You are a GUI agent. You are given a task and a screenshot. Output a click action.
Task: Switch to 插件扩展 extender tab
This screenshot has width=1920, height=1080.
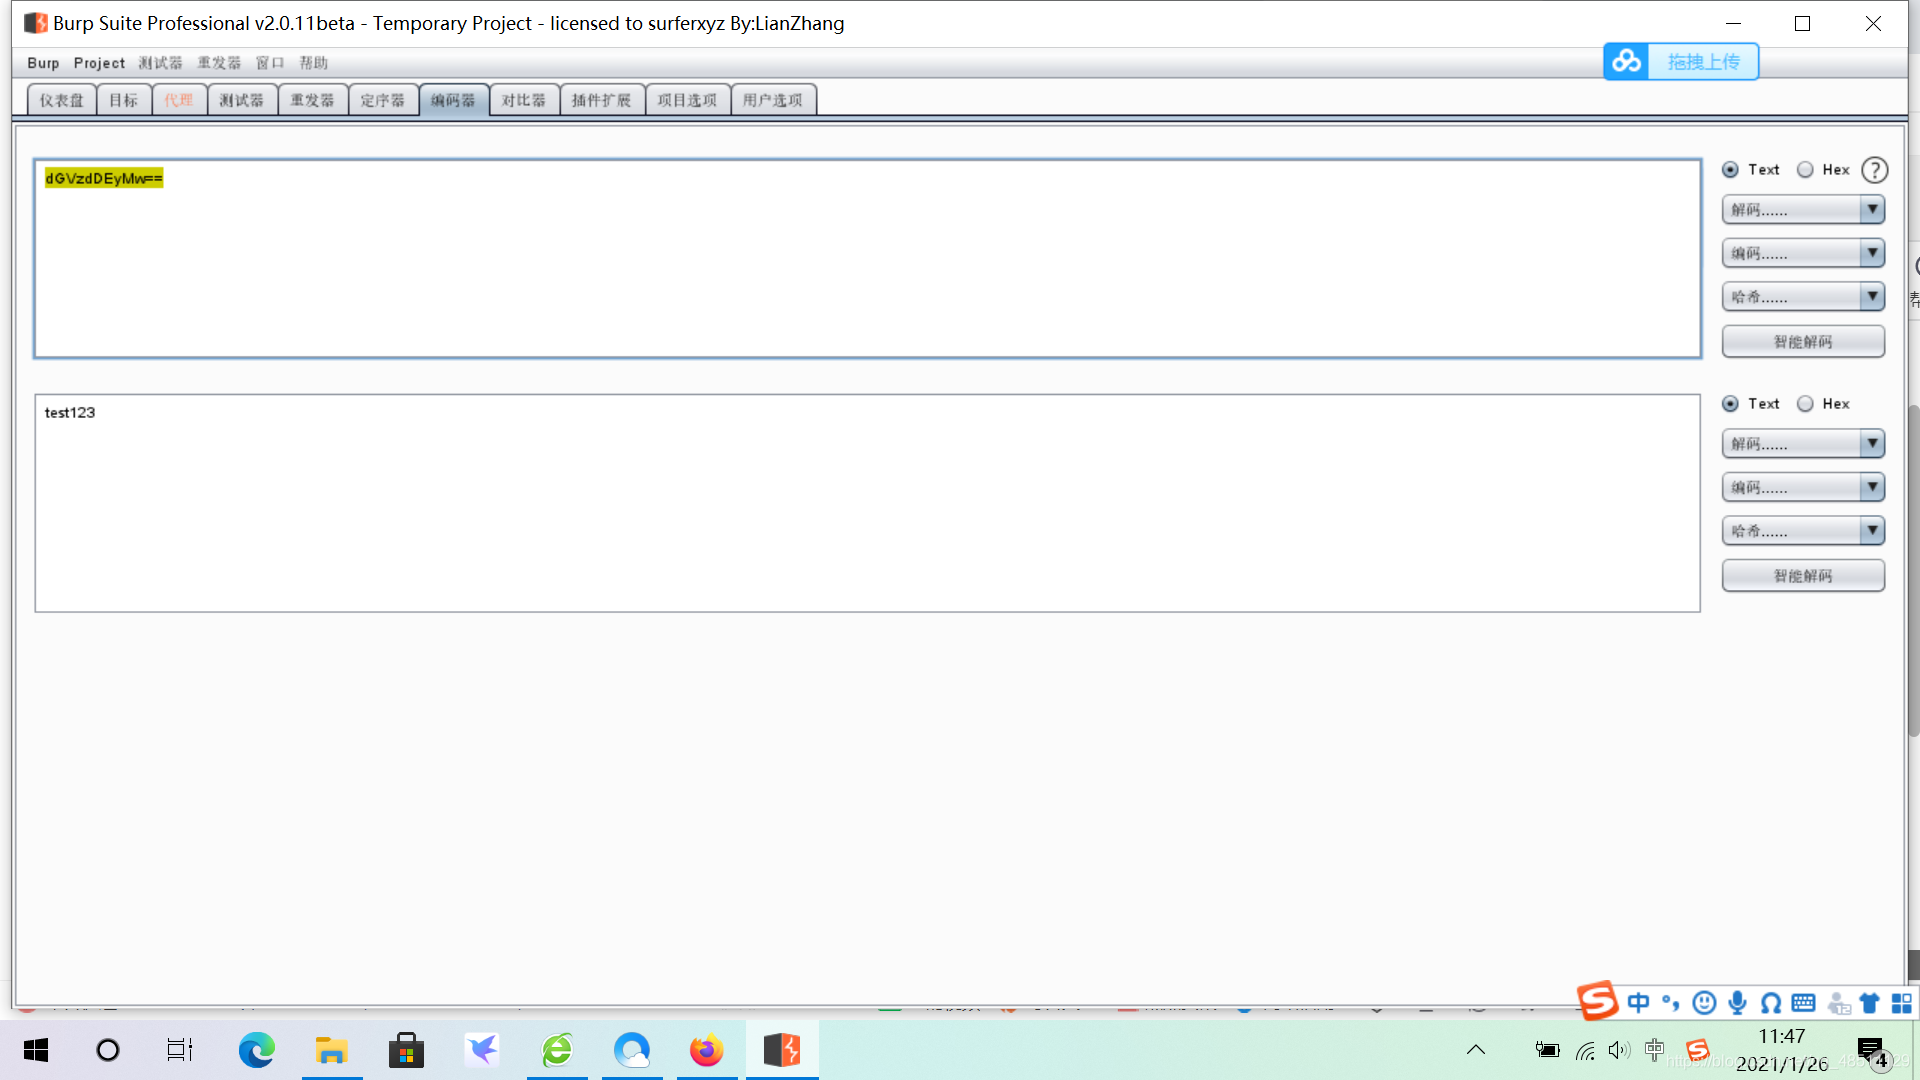pyautogui.click(x=602, y=100)
